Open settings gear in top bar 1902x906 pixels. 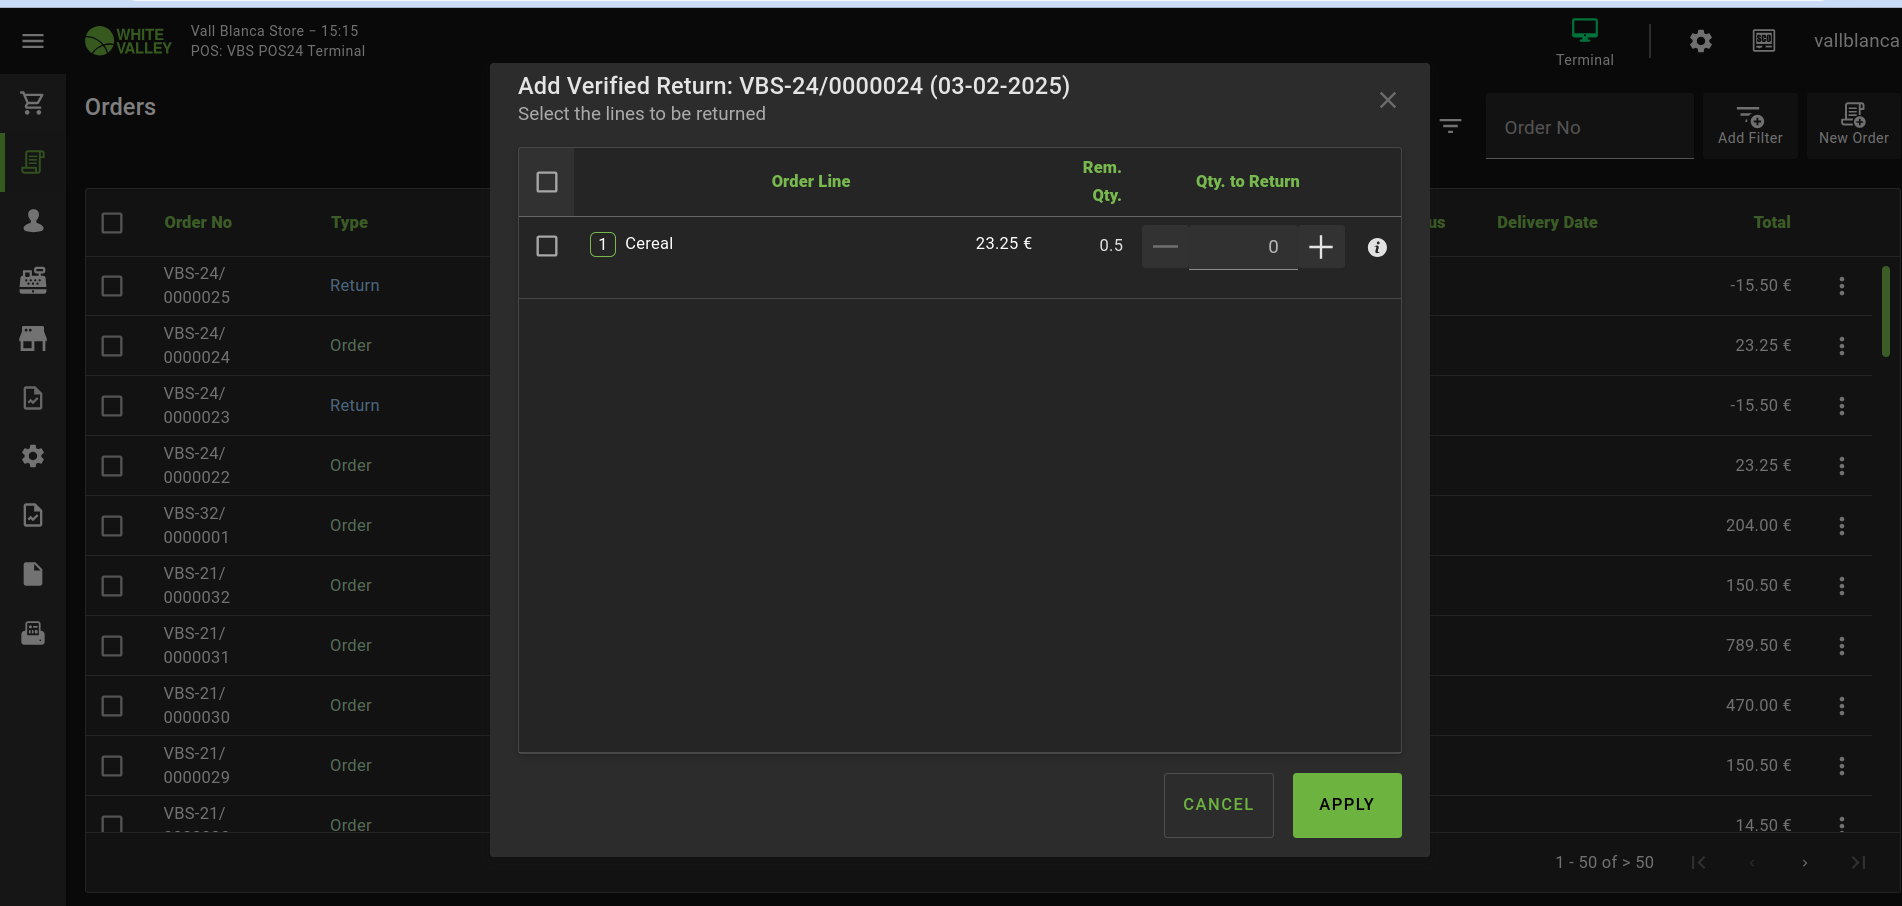[1700, 41]
